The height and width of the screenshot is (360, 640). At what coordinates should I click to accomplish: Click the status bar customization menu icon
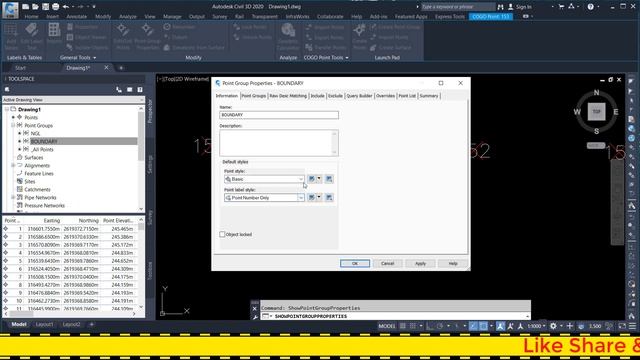tap(632, 326)
